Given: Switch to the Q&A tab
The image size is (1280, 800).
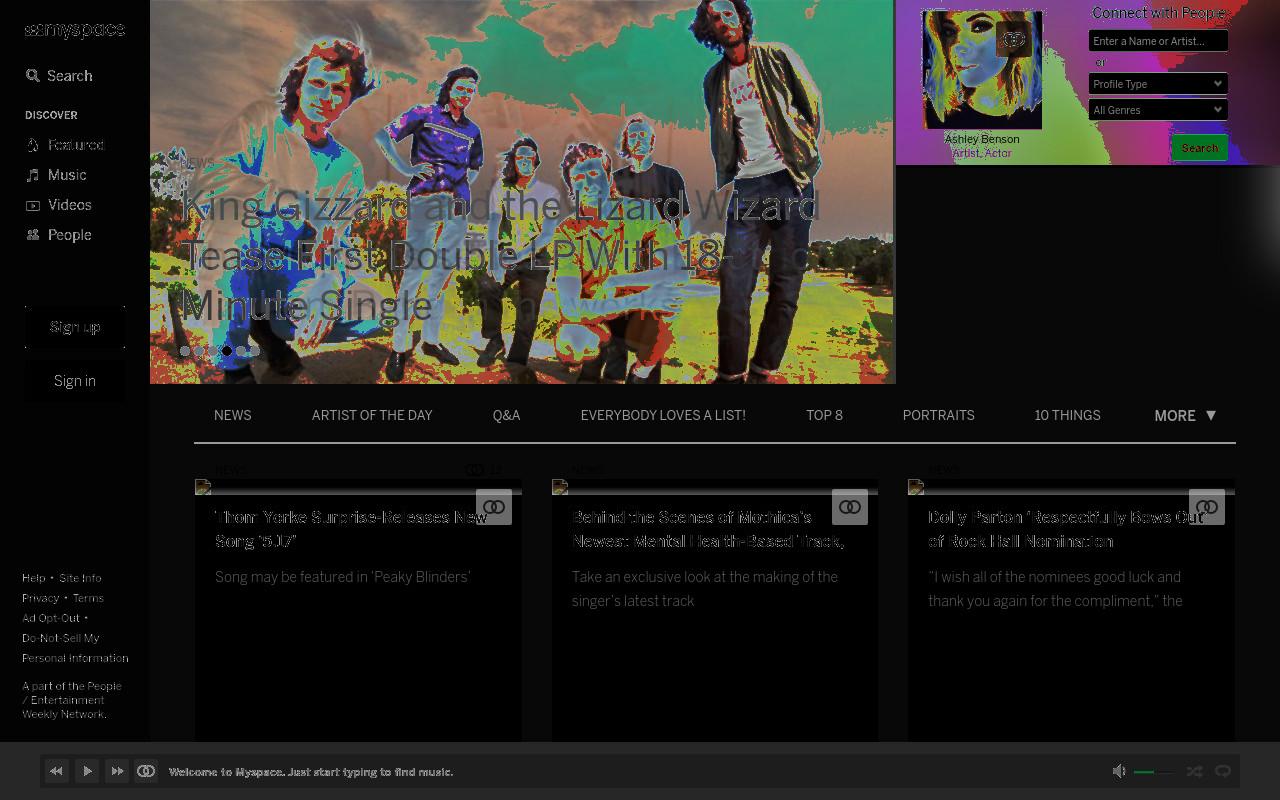Looking at the screenshot, I should click(507, 416).
